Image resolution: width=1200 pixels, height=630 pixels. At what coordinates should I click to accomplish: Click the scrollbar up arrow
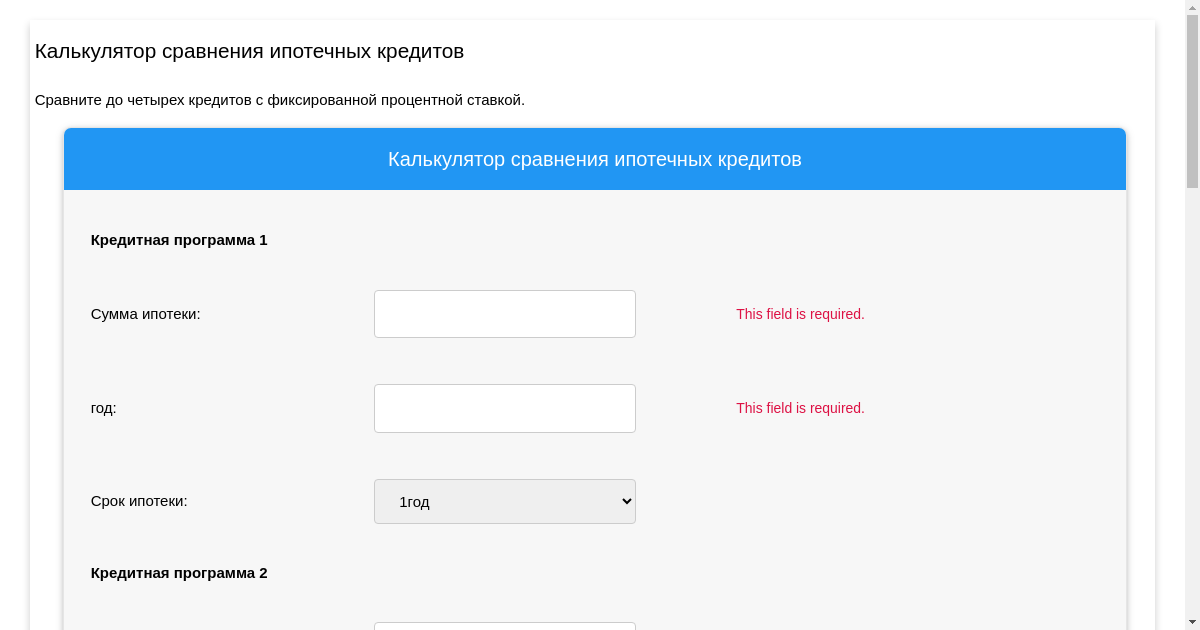coord(1192,8)
